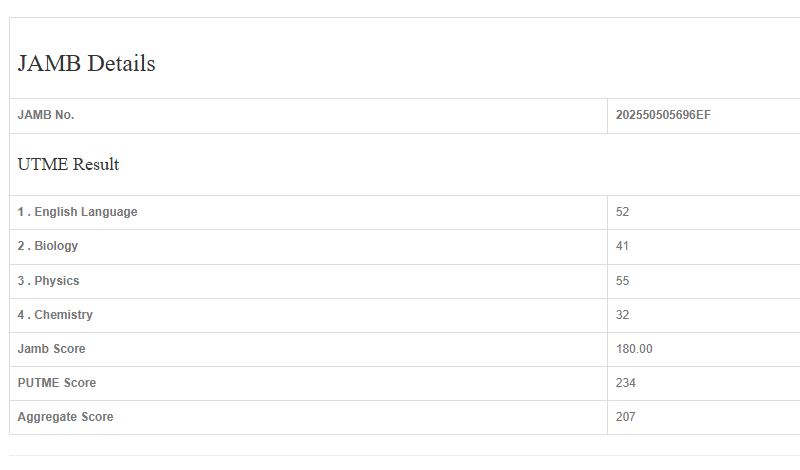
Task: Click the number 1 before English Language
Action: pyautogui.click(x=21, y=212)
